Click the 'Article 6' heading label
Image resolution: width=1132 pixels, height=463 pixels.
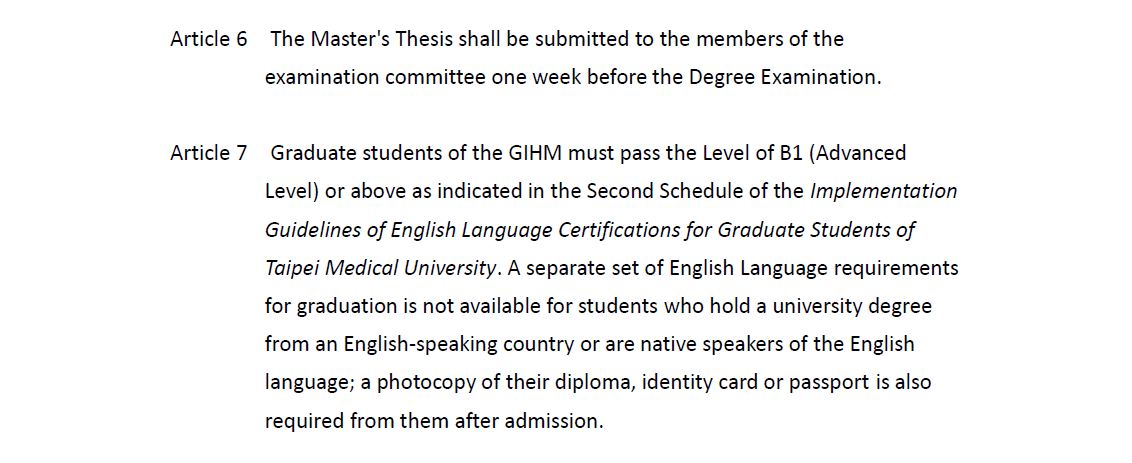point(209,39)
